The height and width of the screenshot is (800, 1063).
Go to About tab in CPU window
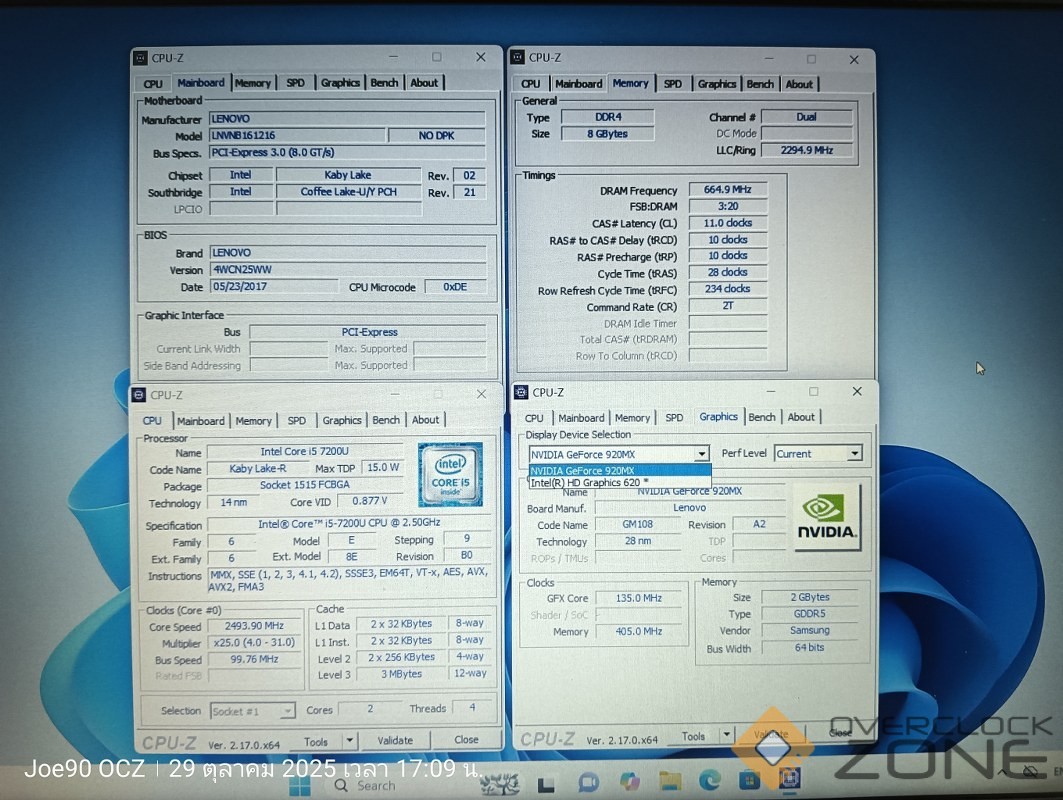[425, 420]
